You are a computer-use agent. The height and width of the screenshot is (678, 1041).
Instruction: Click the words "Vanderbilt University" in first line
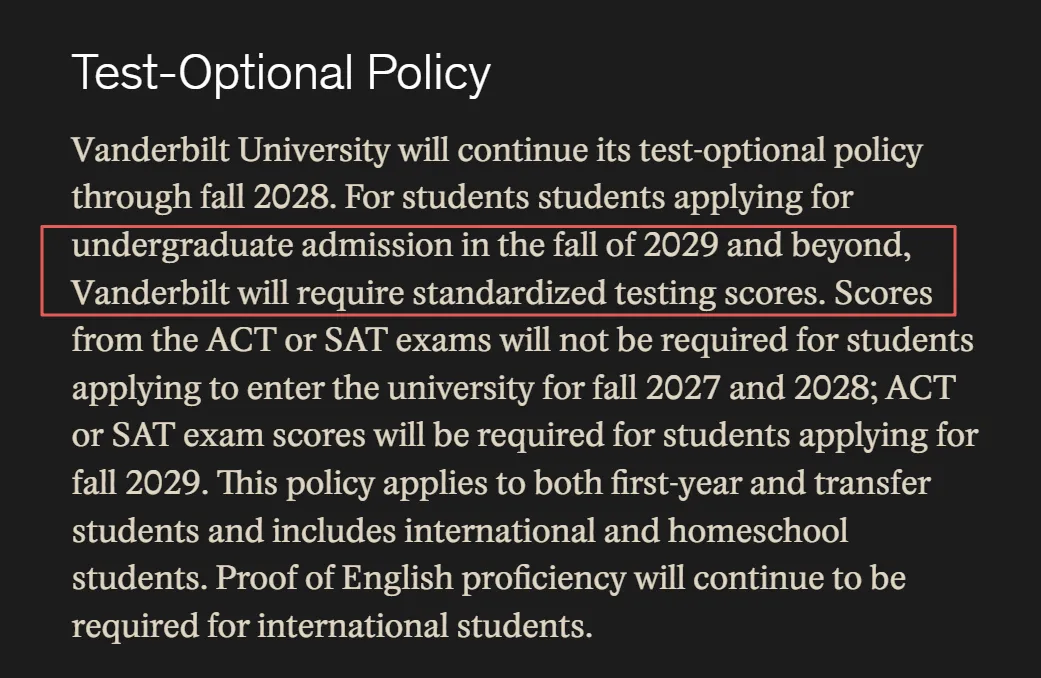tap(230, 150)
